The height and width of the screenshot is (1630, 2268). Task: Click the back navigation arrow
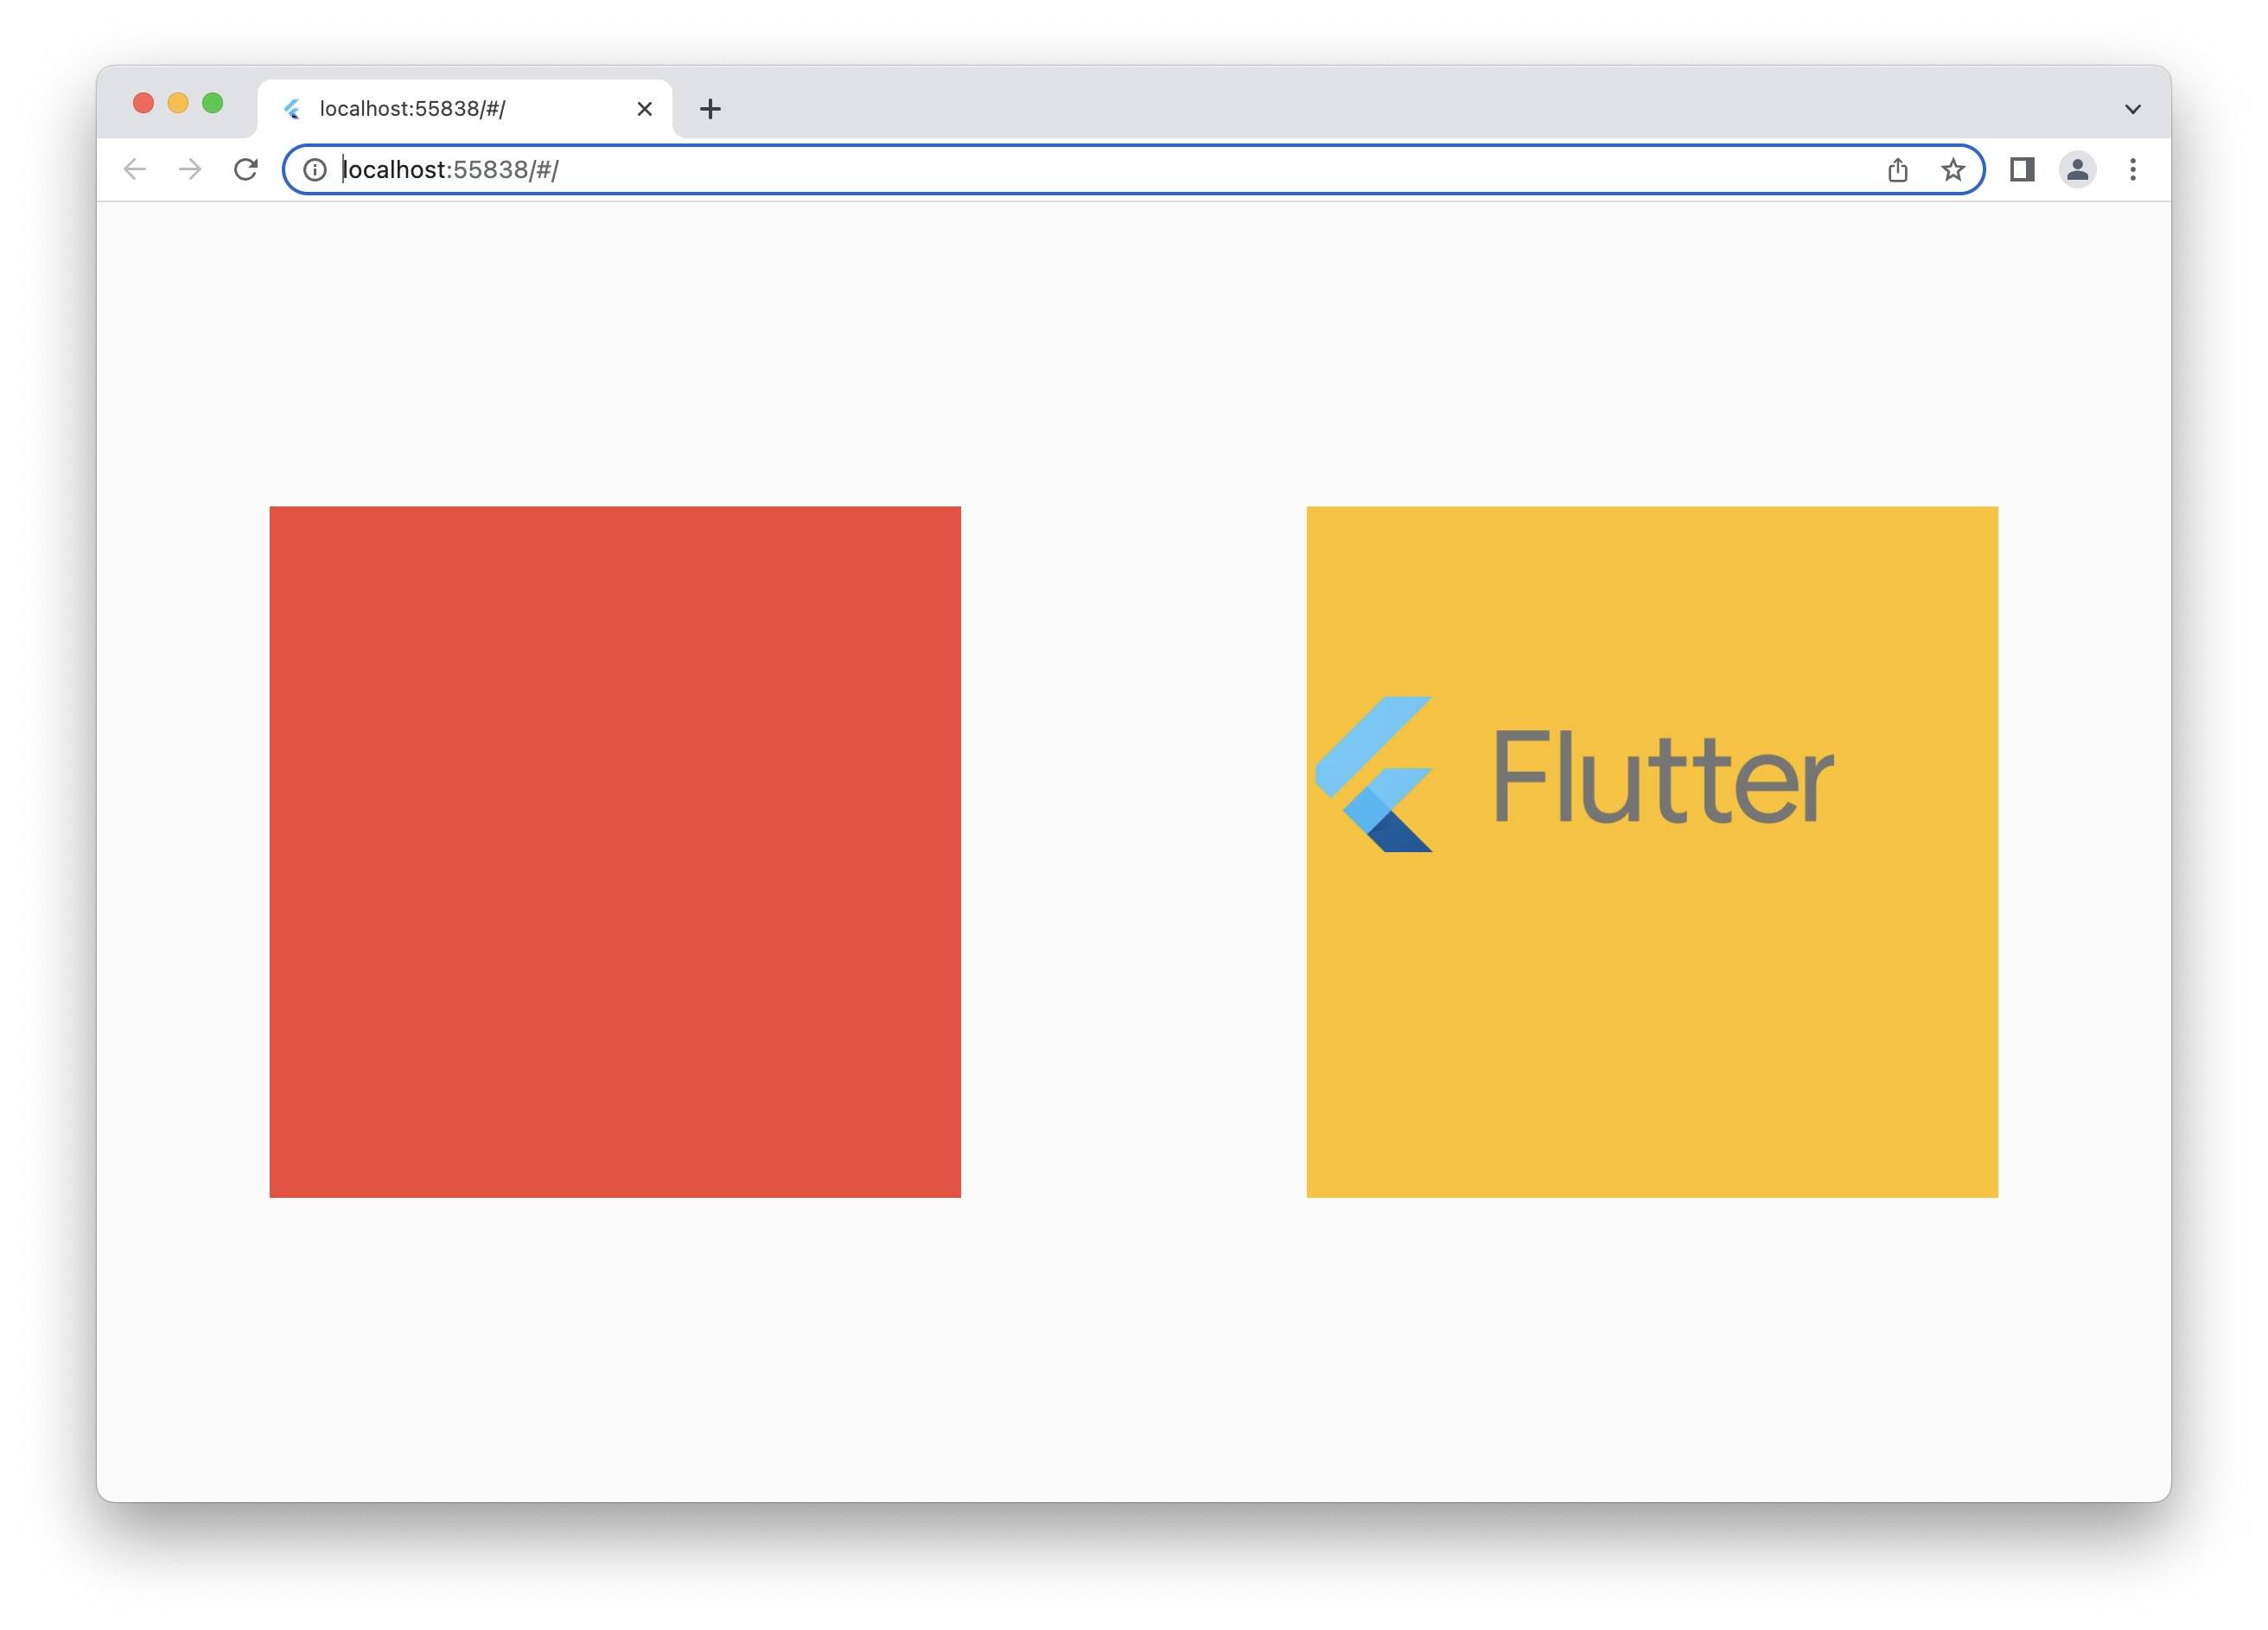135,170
